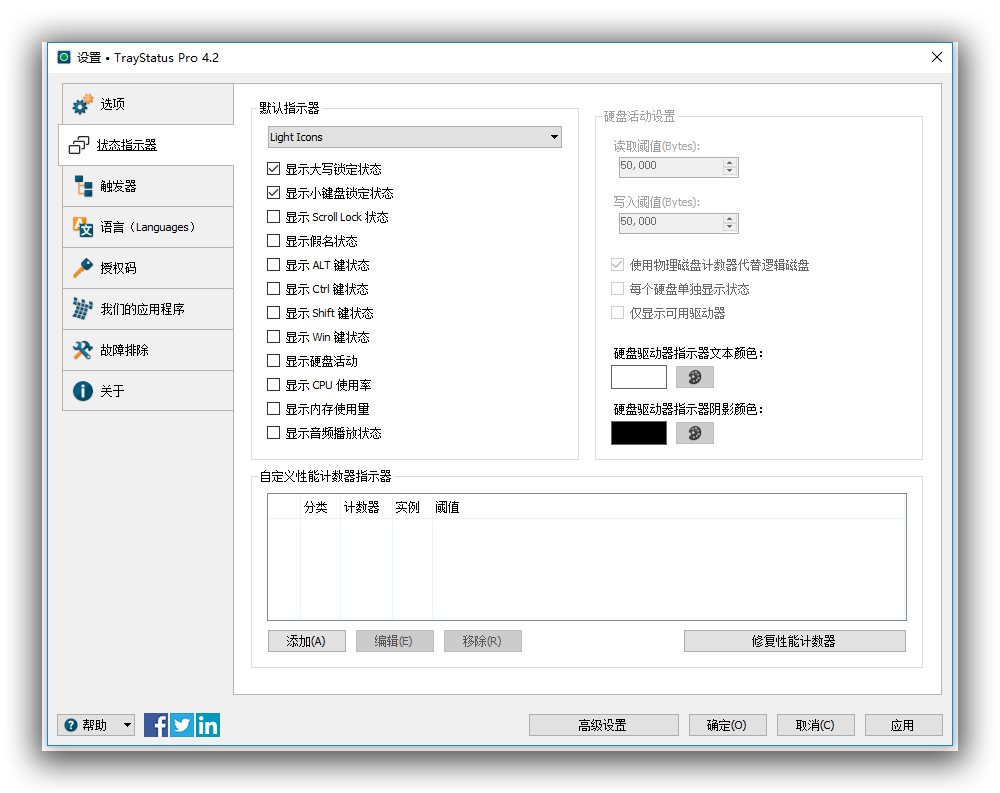Uncheck 显示小键盘锁定状态

click(274, 193)
